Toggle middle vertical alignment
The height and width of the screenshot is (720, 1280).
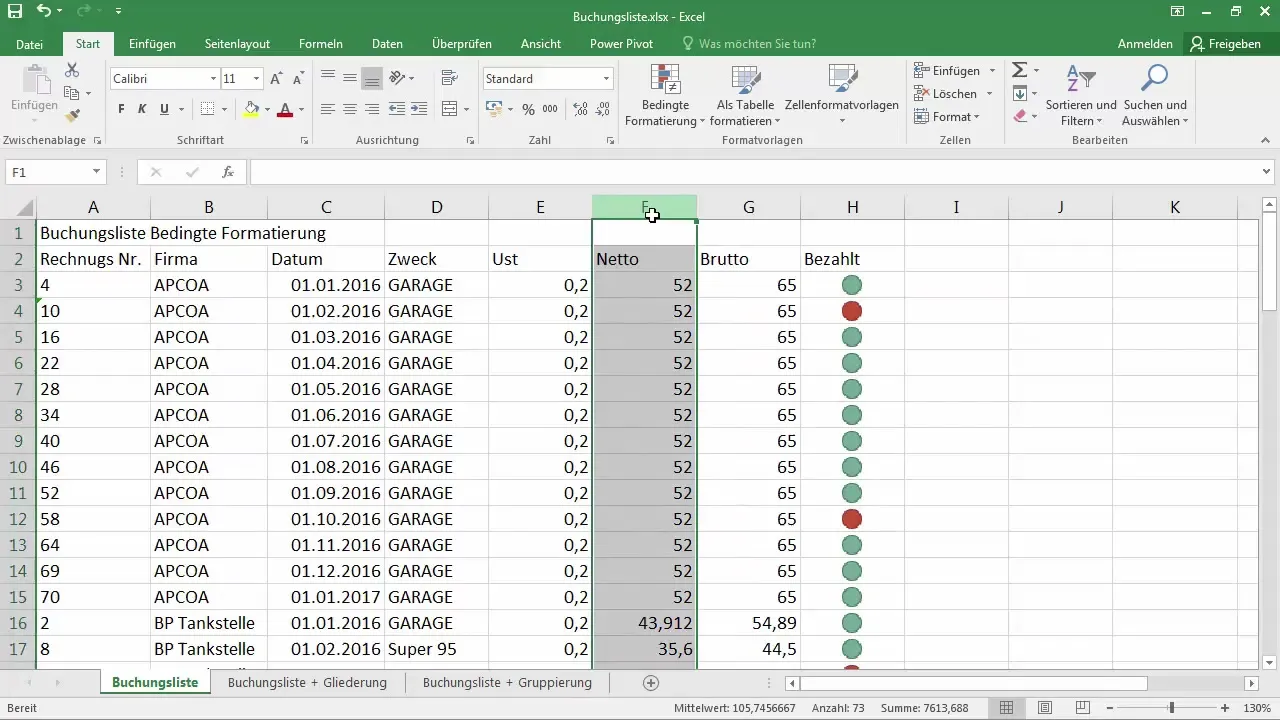click(x=350, y=78)
